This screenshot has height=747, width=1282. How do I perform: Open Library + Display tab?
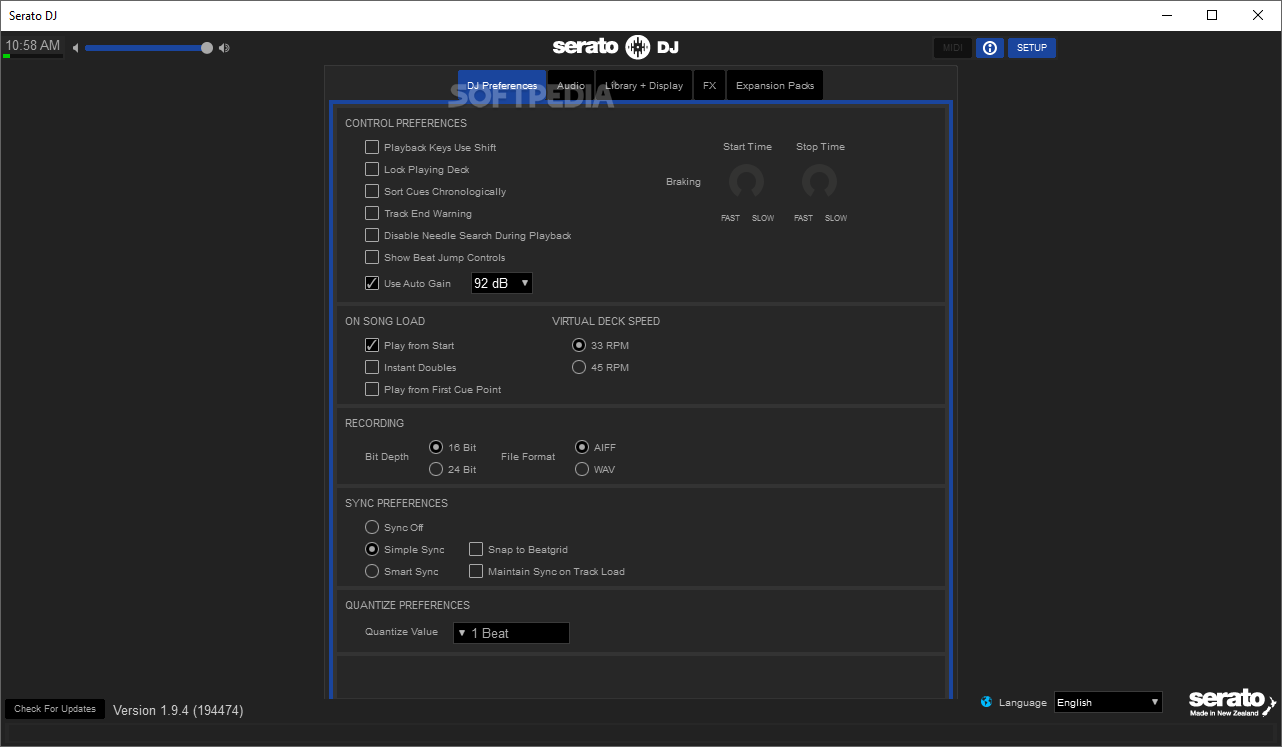click(644, 85)
